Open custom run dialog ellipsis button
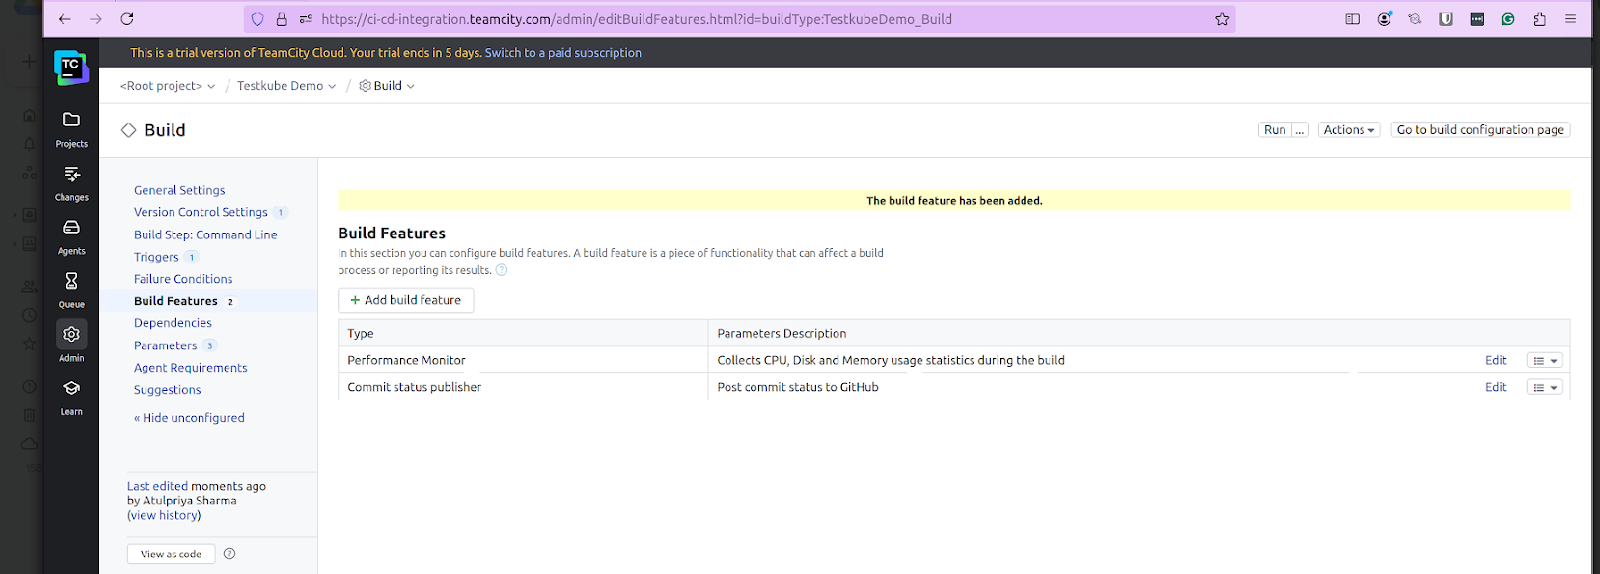 [x=1300, y=130]
